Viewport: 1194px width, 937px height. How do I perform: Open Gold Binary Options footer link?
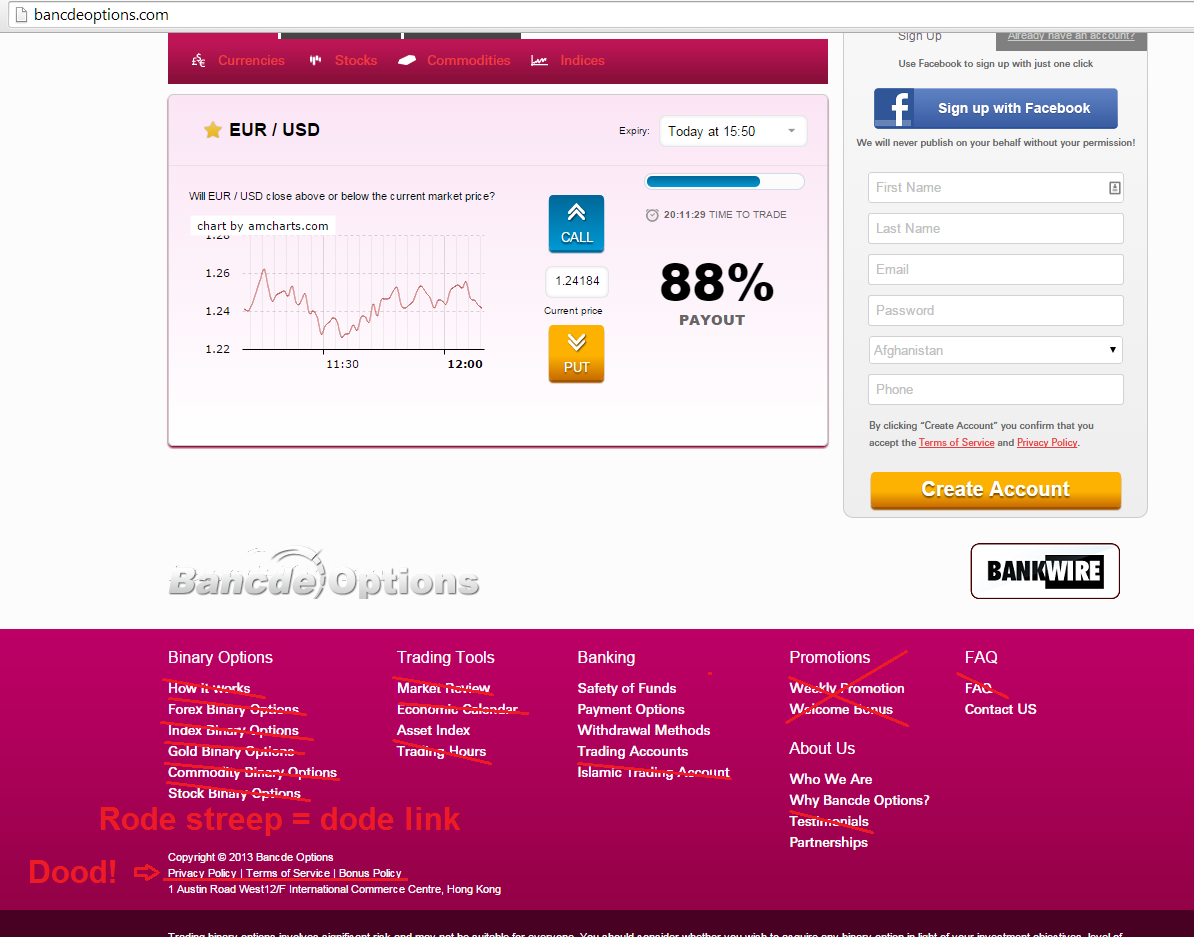[231, 751]
